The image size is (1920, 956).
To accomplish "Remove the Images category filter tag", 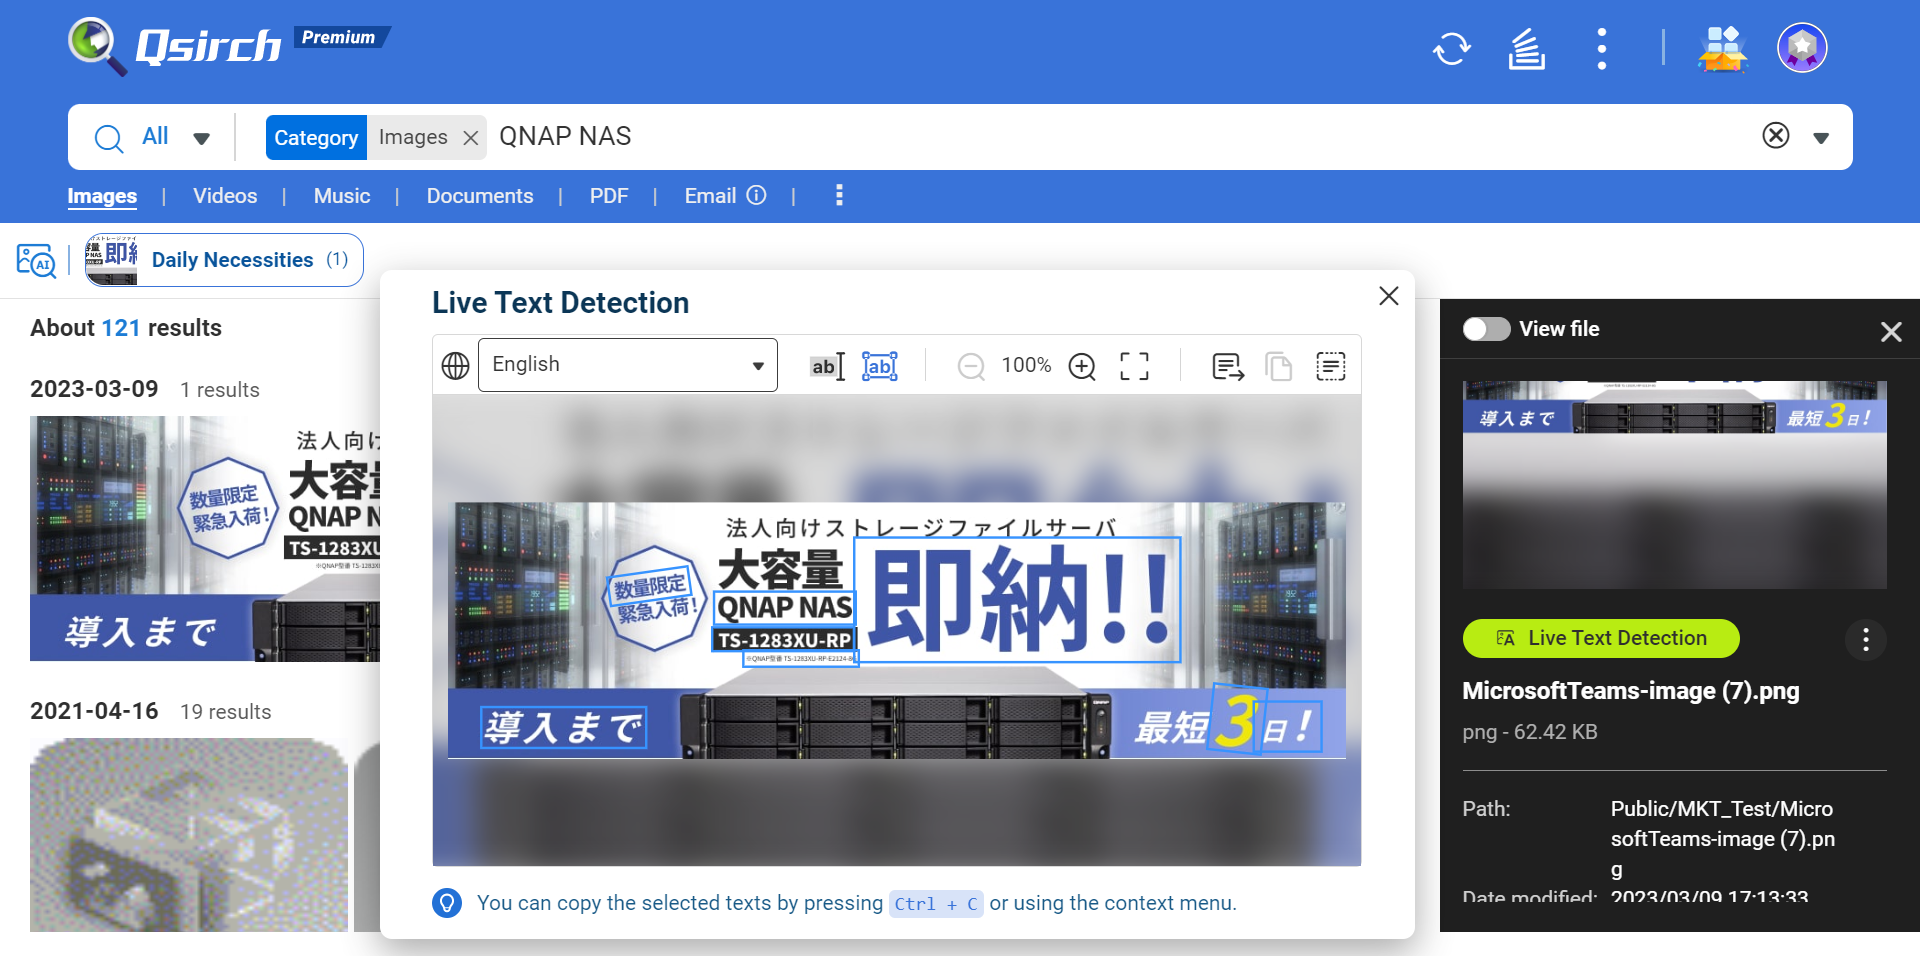I will (471, 138).
